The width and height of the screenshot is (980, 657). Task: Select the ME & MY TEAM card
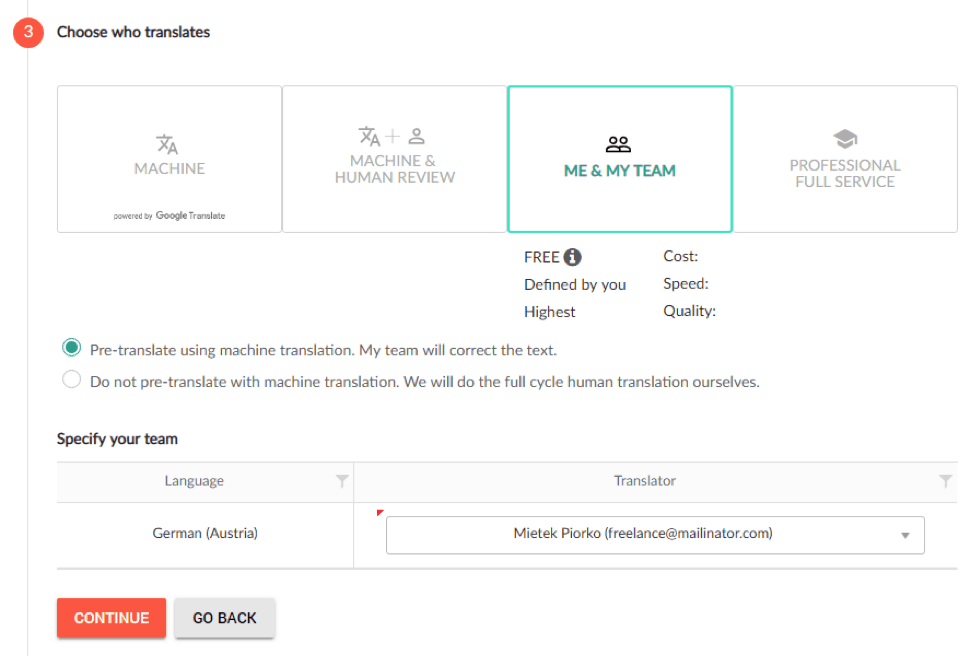coord(619,159)
